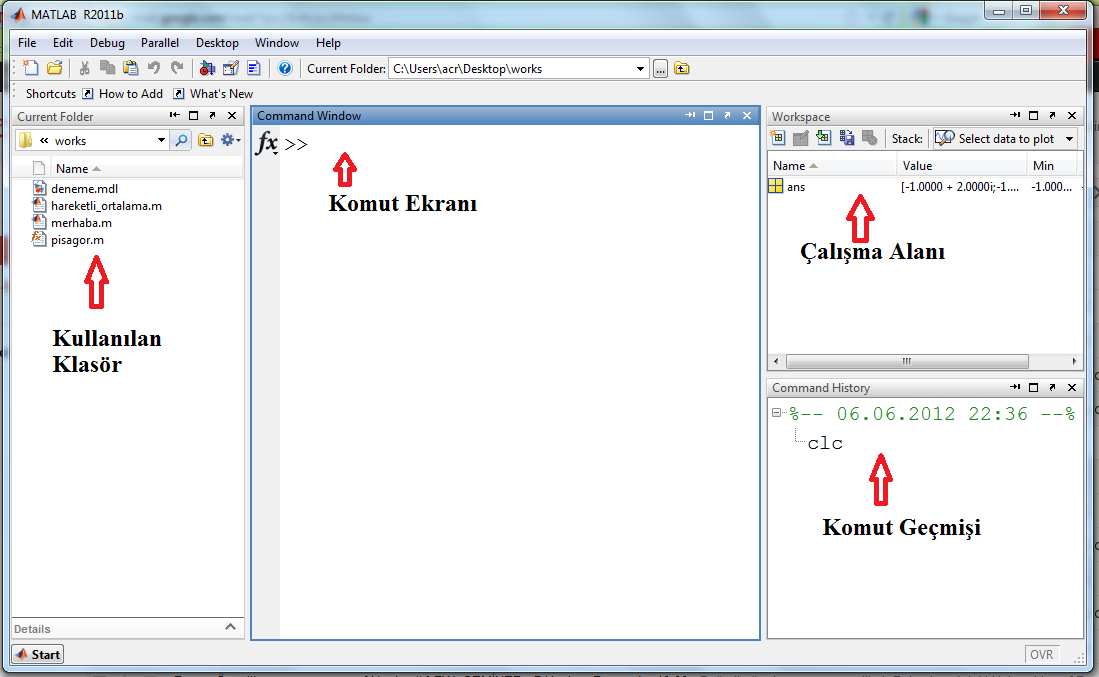The width and height of the screenshot is (1099, 677).
Task: Click the parent folder icon in Current Folder panel
Action: (x=205, y=140)
